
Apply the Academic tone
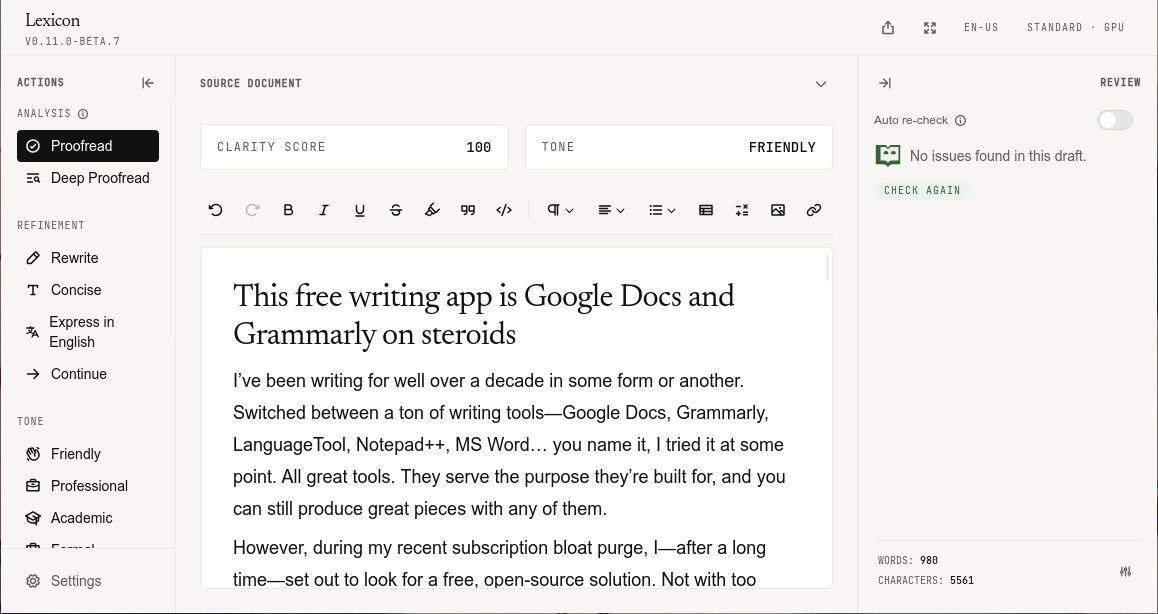coord(88,518)
